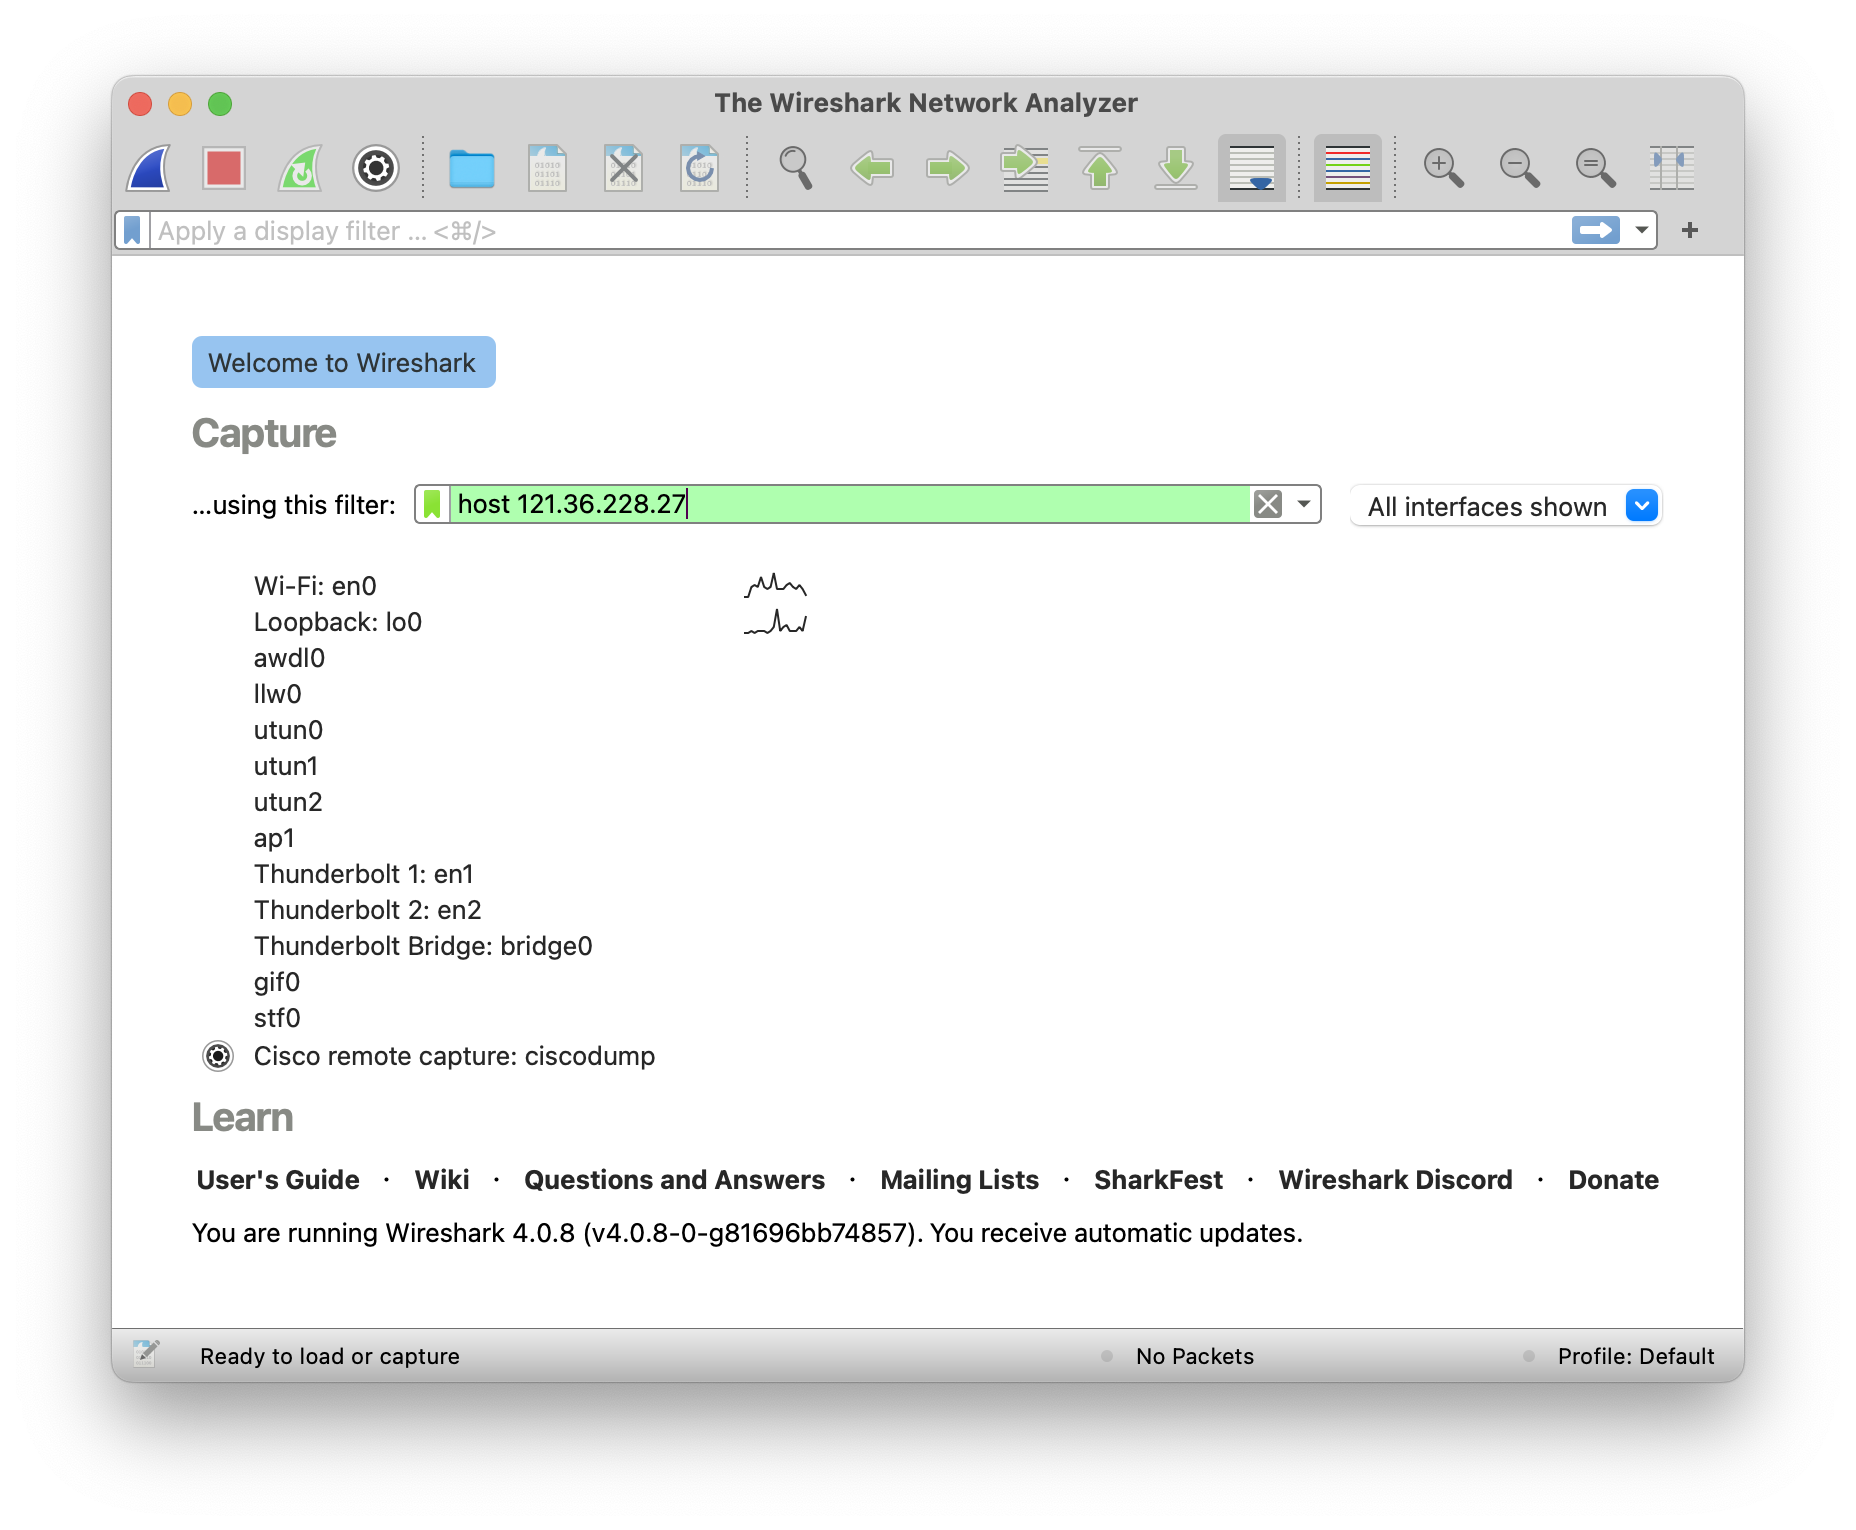This screenshot has height=1530, width=1856.
Task: Select the Thunderbolt 1: en1 interface
Action: tap(364, 874)
